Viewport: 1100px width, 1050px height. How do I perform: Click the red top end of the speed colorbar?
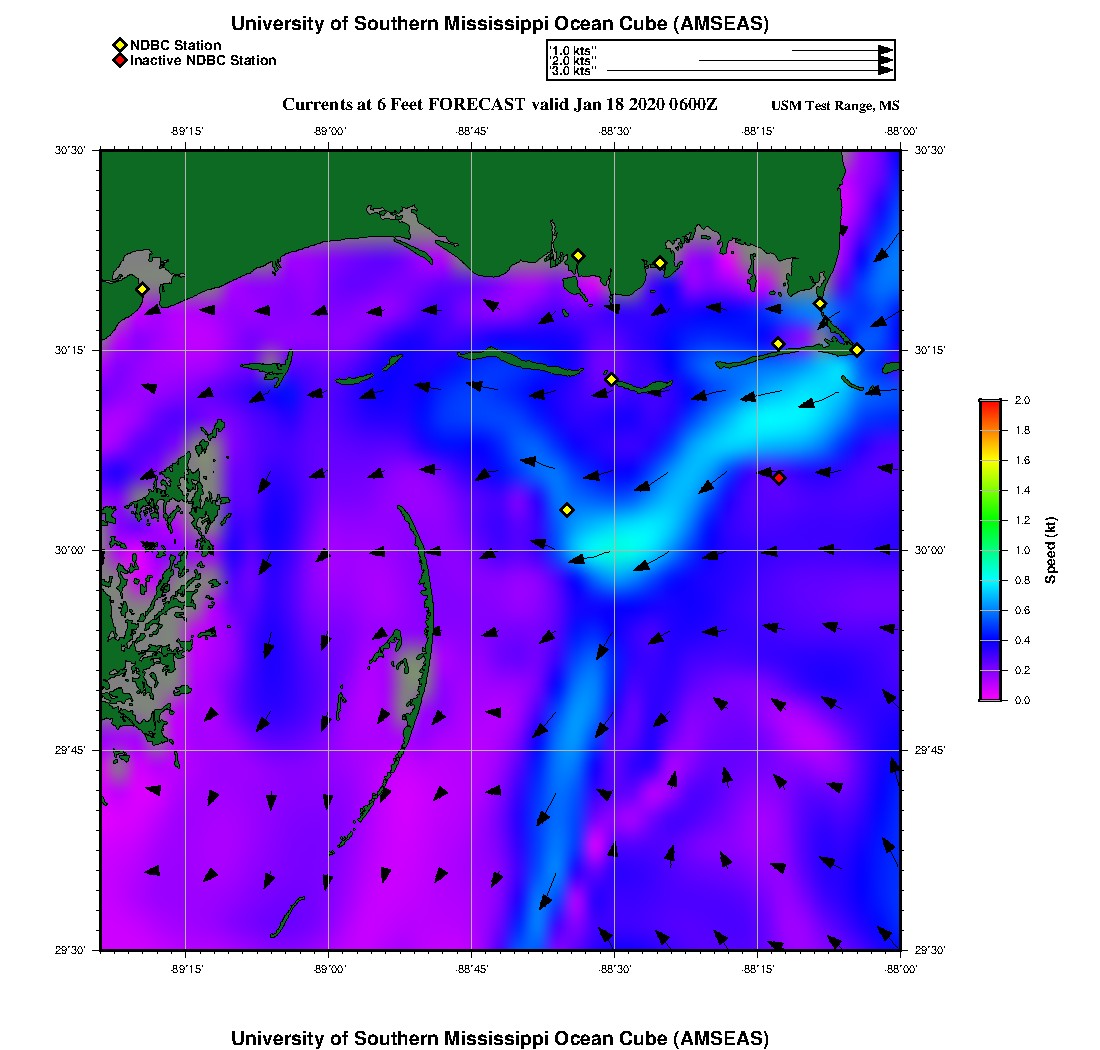[990, 404]
